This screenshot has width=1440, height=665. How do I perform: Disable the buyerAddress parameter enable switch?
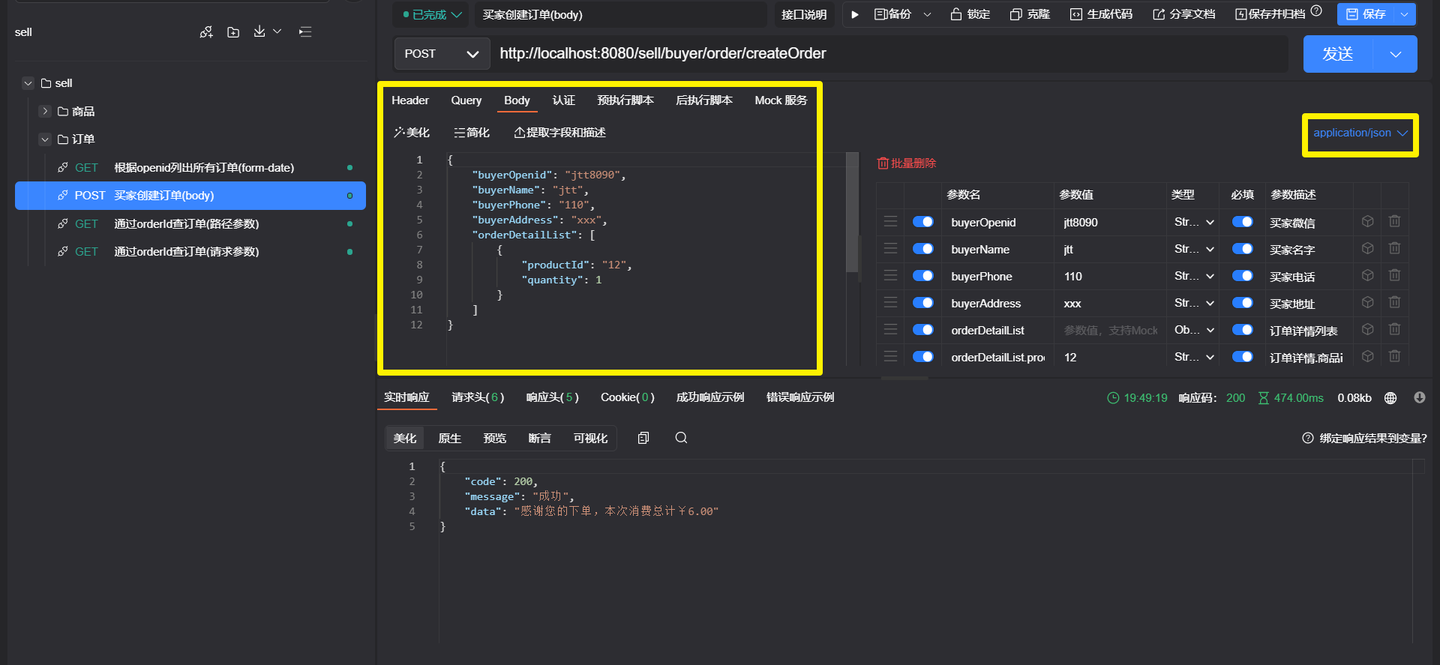click(922, 303)
